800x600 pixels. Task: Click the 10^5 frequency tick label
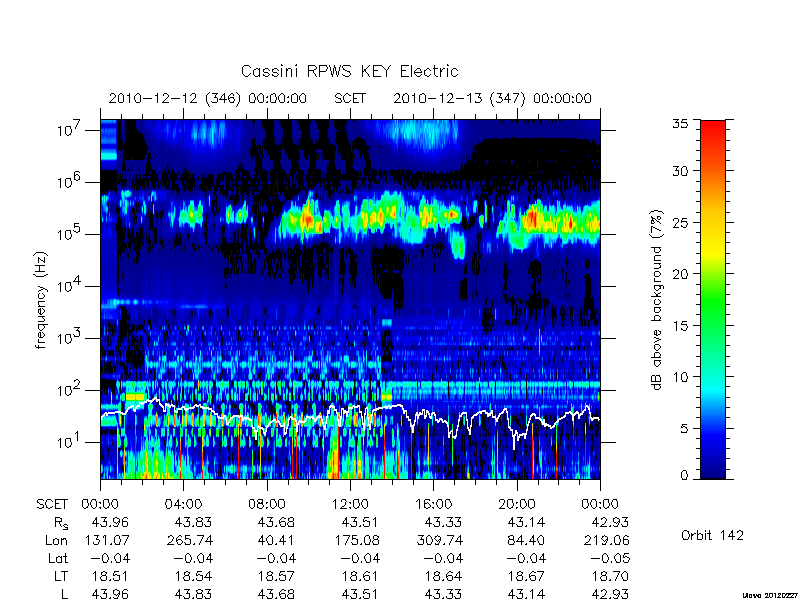pos(70,234)
